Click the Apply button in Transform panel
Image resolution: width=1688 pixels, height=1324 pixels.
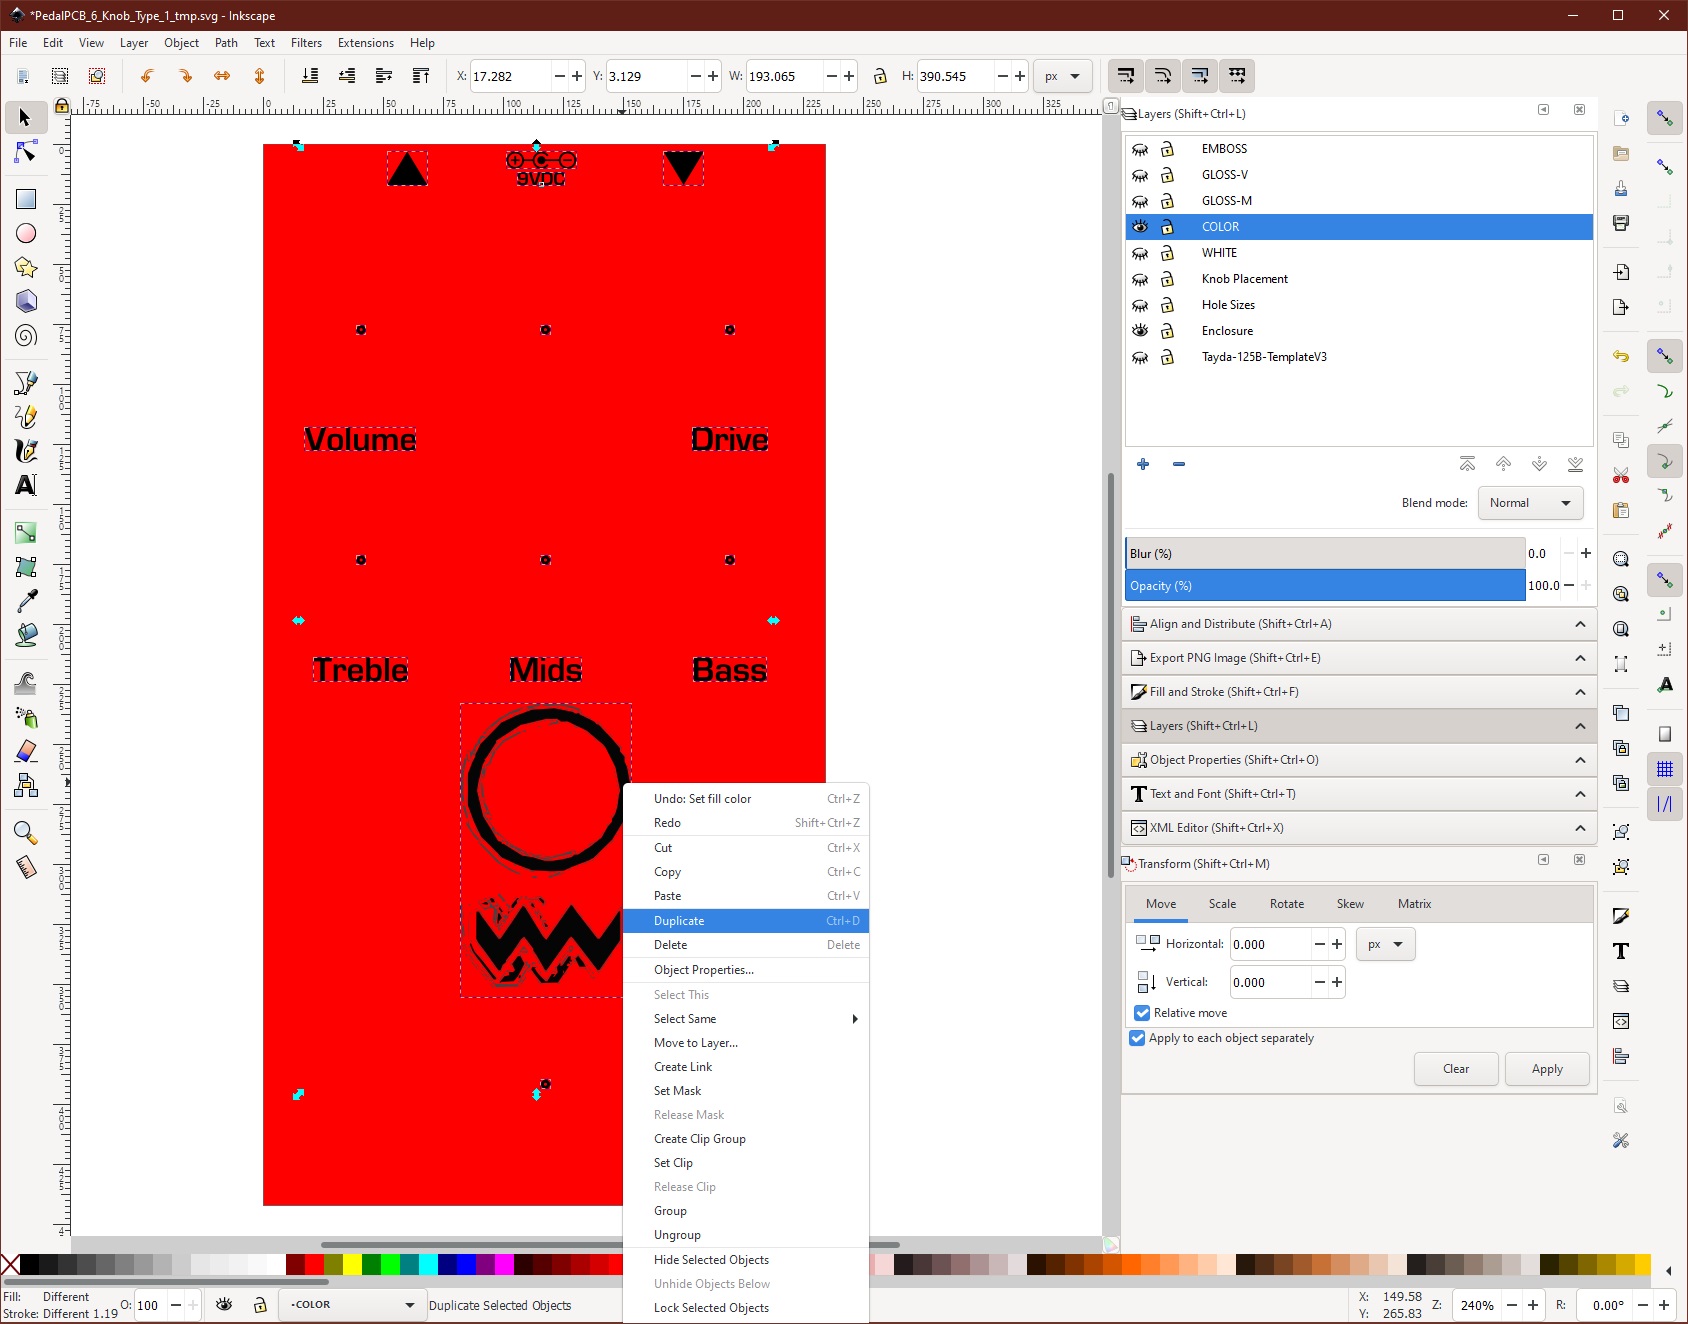point(1547,1069)
